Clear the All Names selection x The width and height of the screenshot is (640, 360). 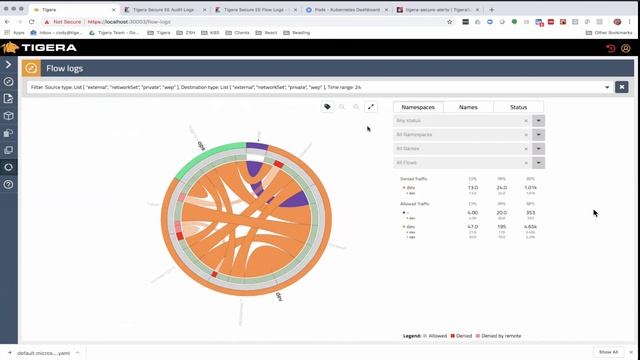(x=526, y=149)
